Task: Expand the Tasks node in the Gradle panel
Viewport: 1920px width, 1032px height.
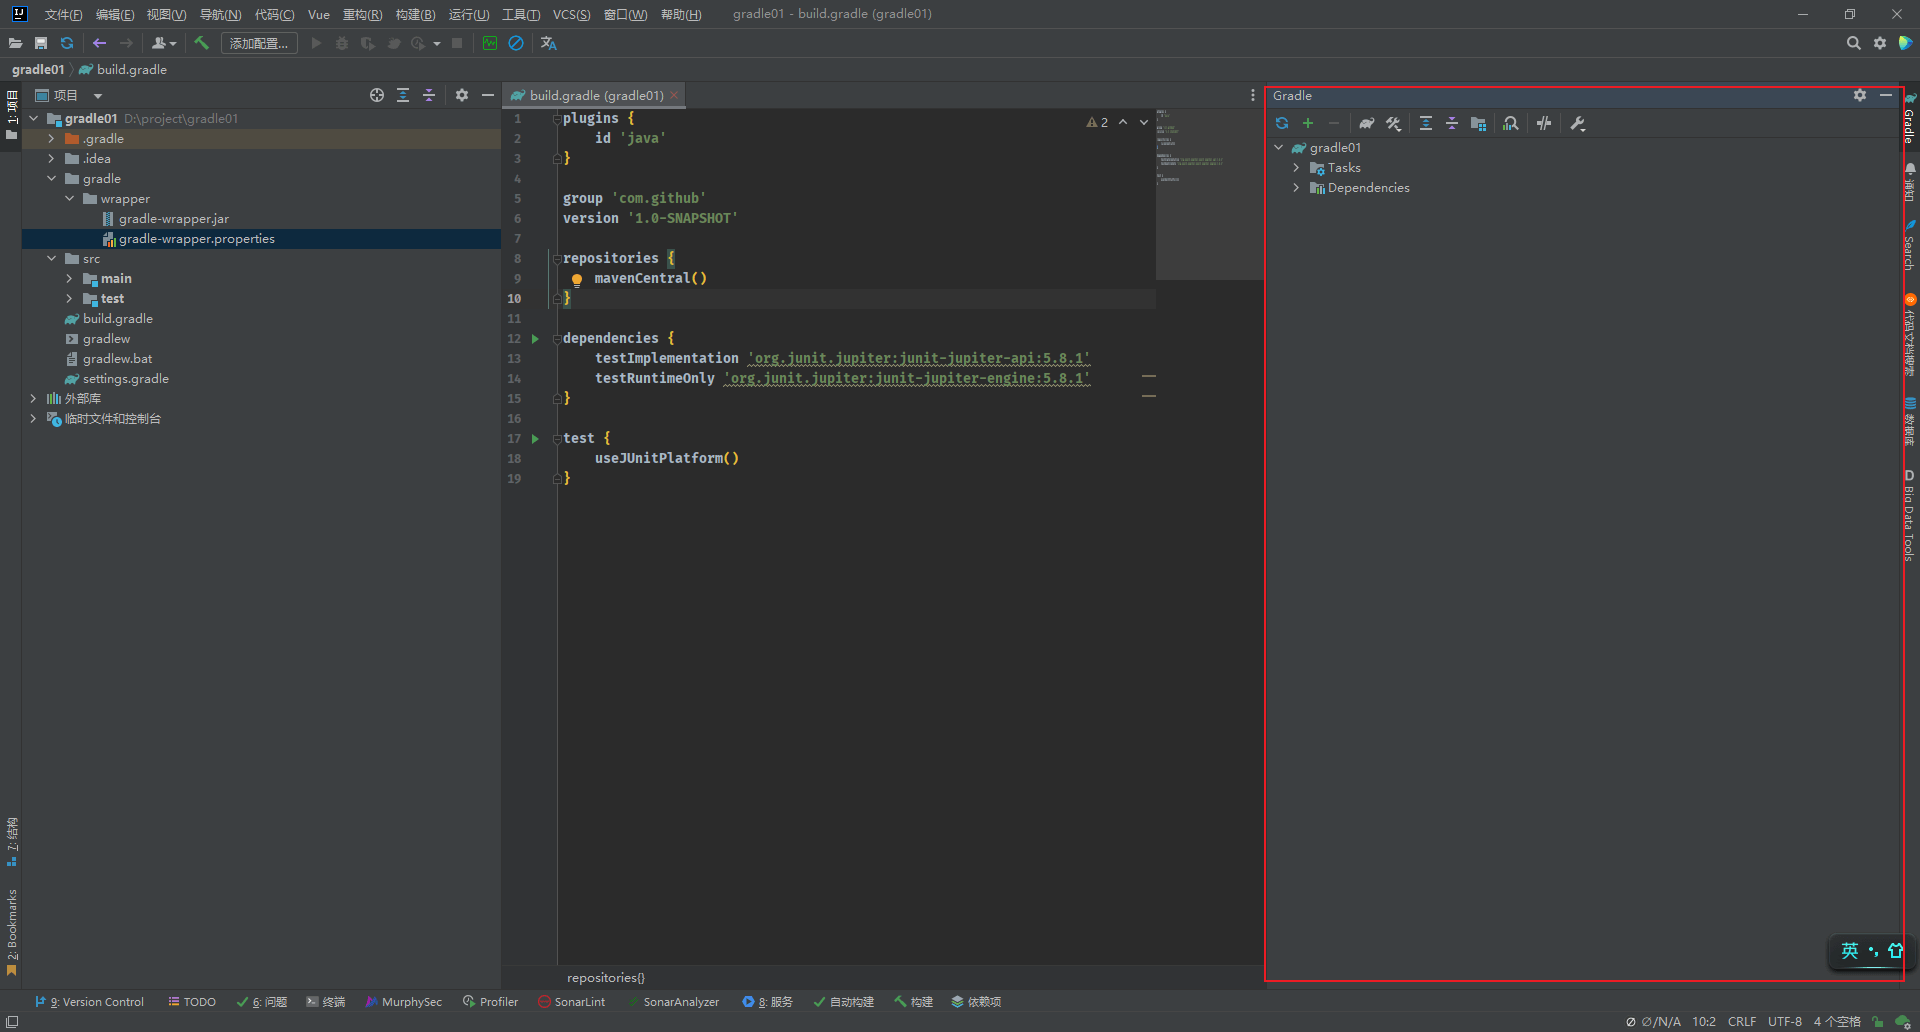Action: (x=1297, y=167)
